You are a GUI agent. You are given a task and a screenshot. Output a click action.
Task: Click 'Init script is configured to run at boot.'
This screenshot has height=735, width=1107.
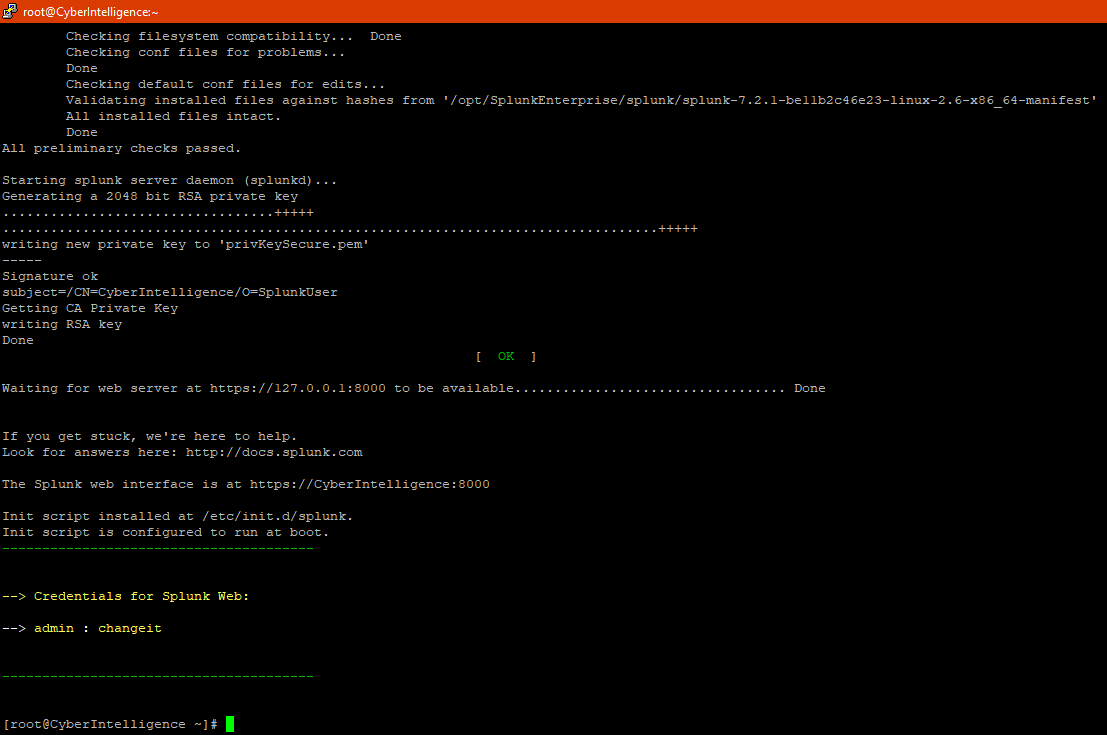(x=165, y=532)
